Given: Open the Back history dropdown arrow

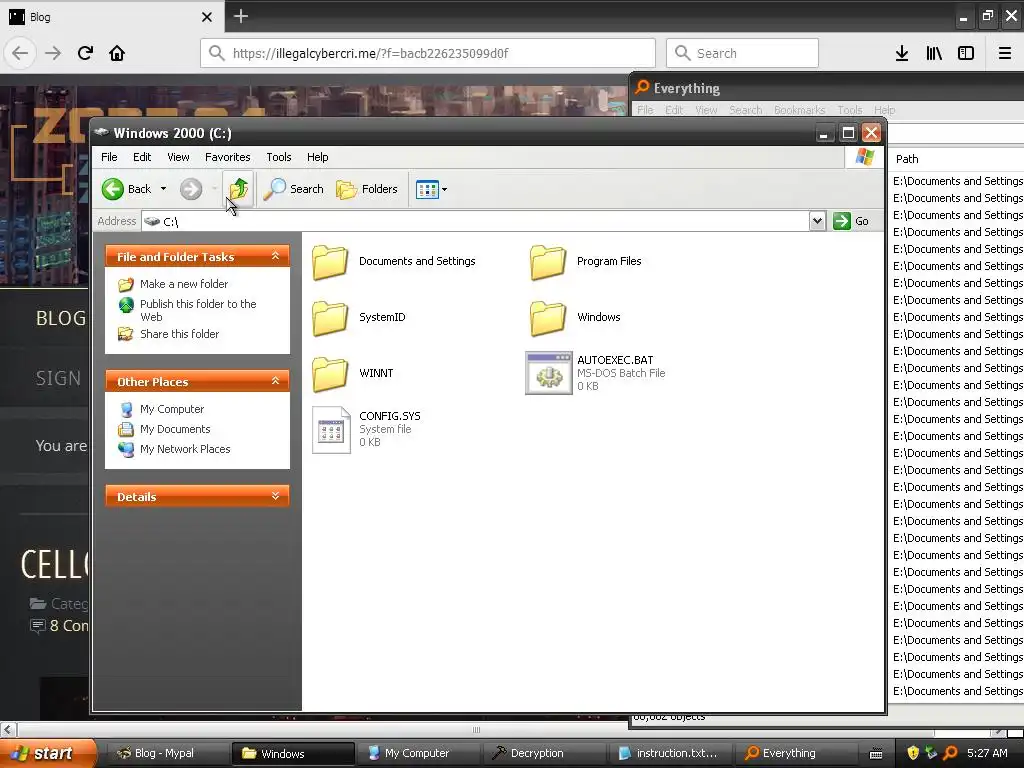Looking at the screenshot, I should [x=163, y=189].
